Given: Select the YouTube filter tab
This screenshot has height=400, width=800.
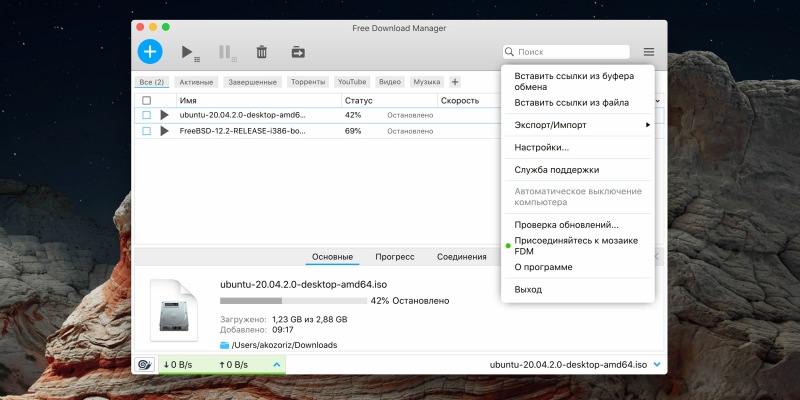Looking at the screenshot, I should click(352, 82).
